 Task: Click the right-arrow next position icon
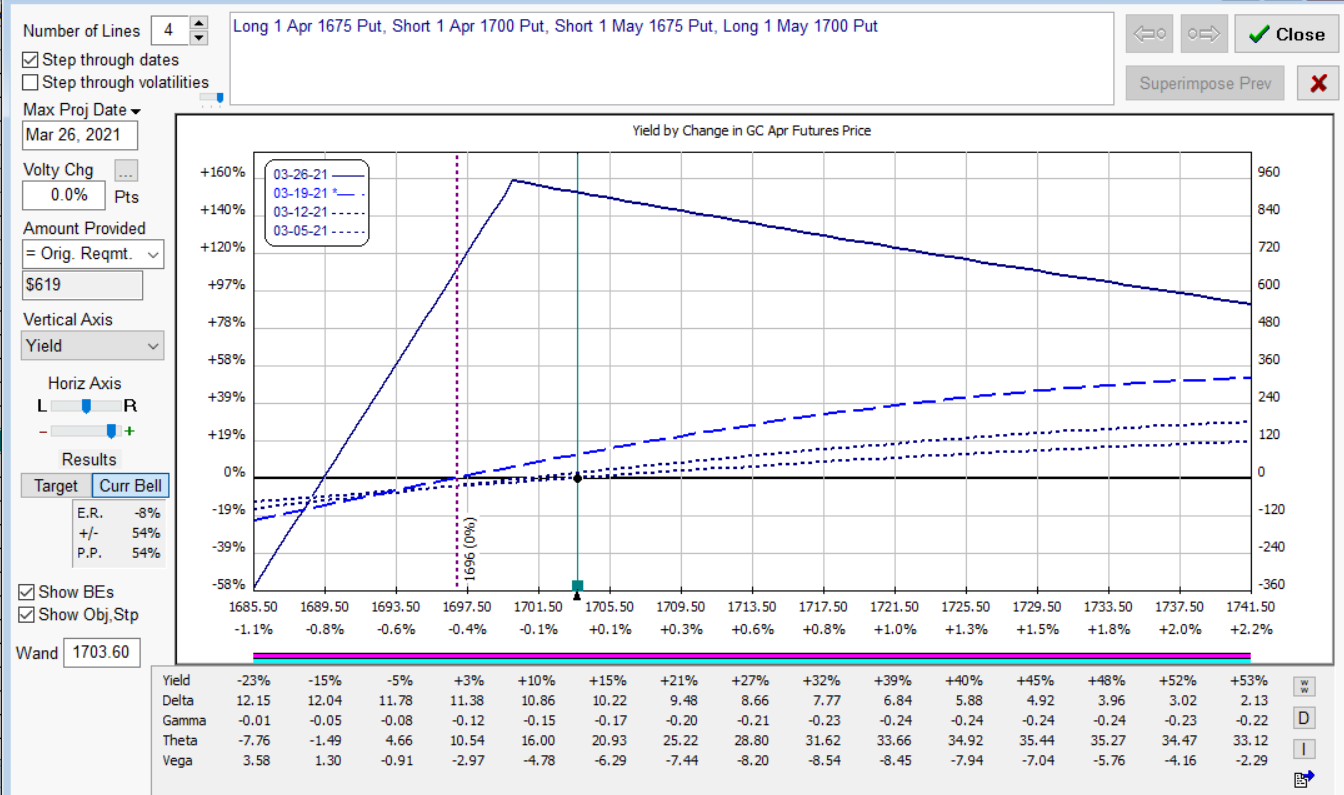tap(1203, 33)
